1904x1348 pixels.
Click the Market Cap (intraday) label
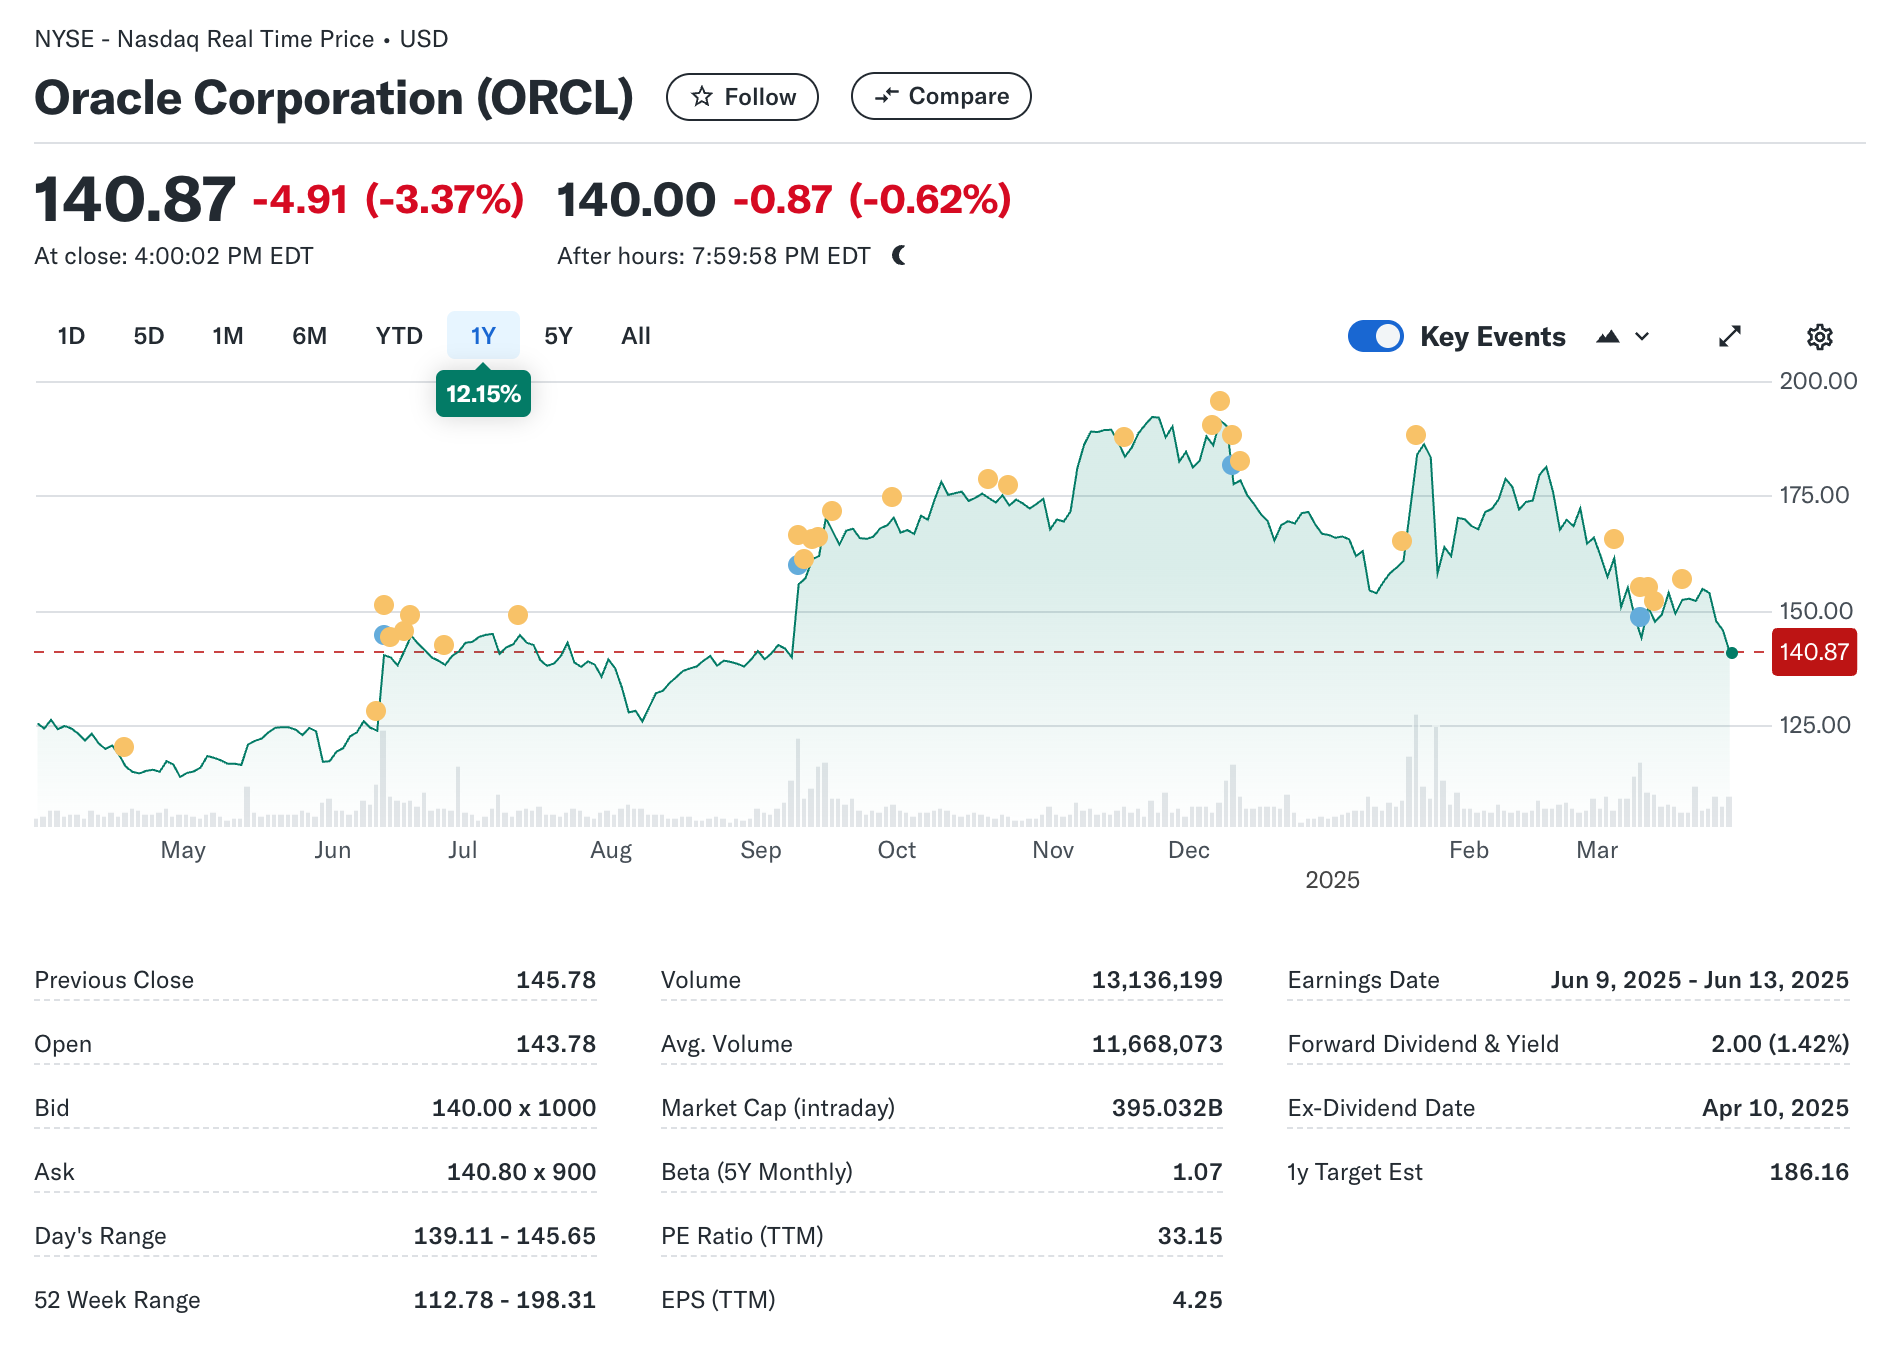click(778, 1108)
